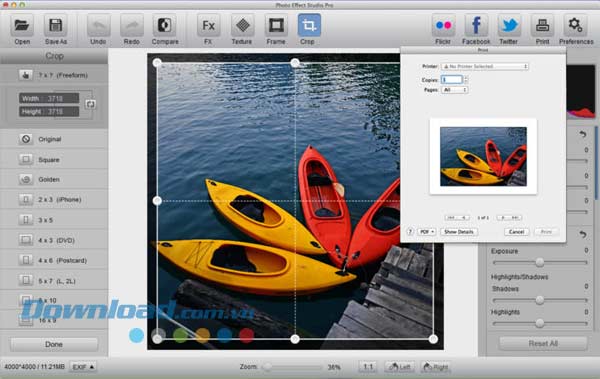Viewport: 600px width, 379px height.
Task: Click the right panel vertical scrollbar
Action: click(596, 163)
